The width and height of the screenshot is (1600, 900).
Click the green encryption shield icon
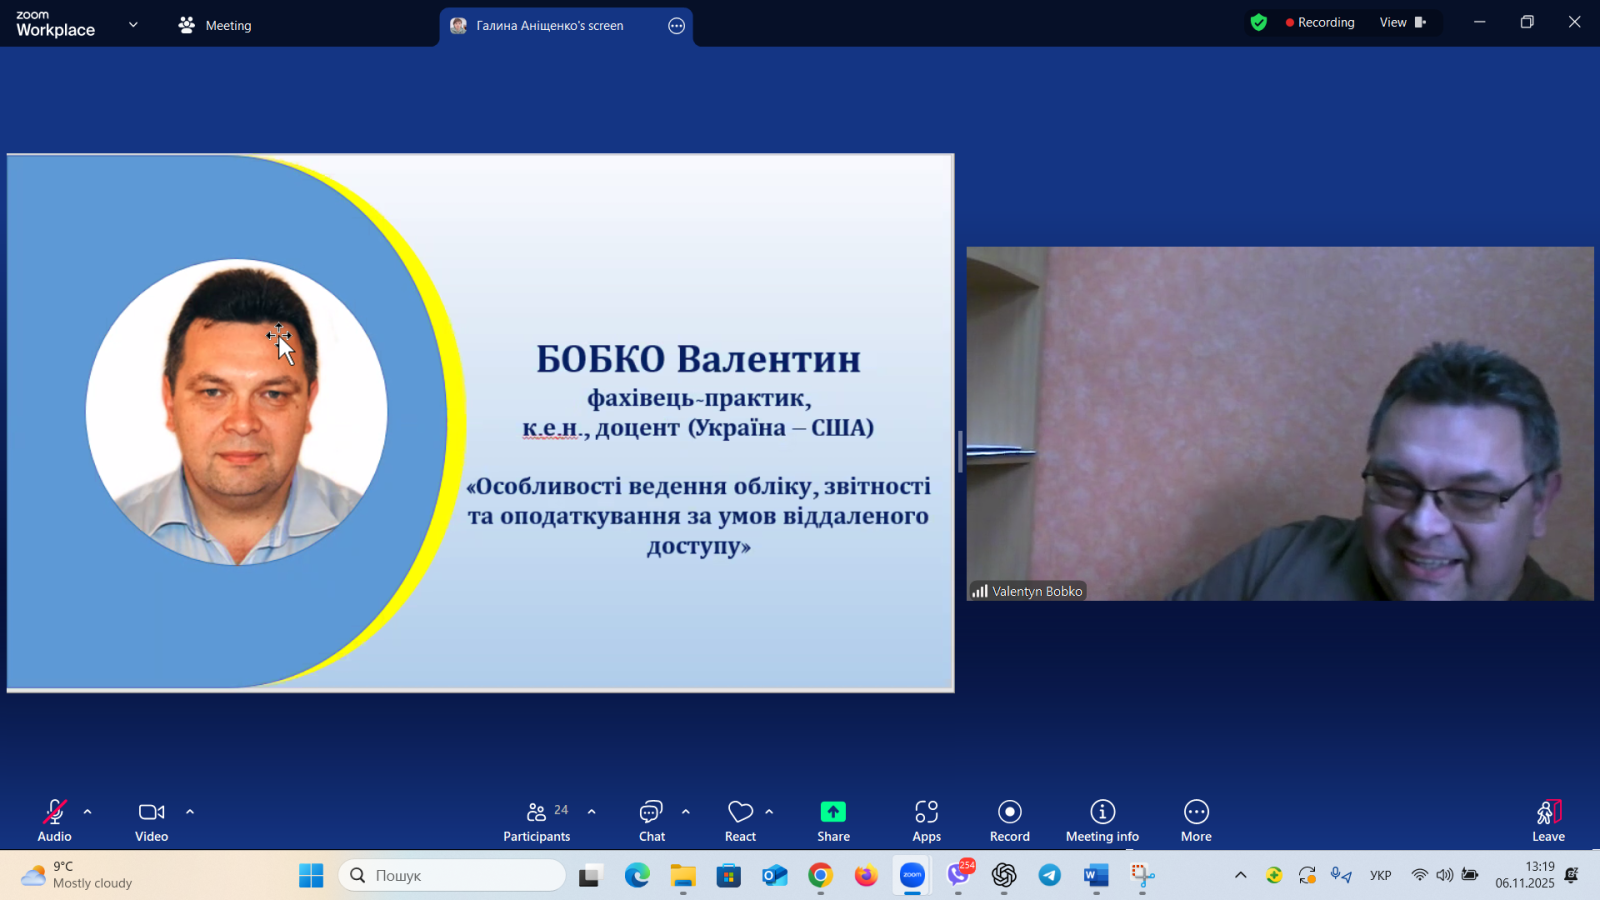pyautogui.click(x=1259, y=22)
